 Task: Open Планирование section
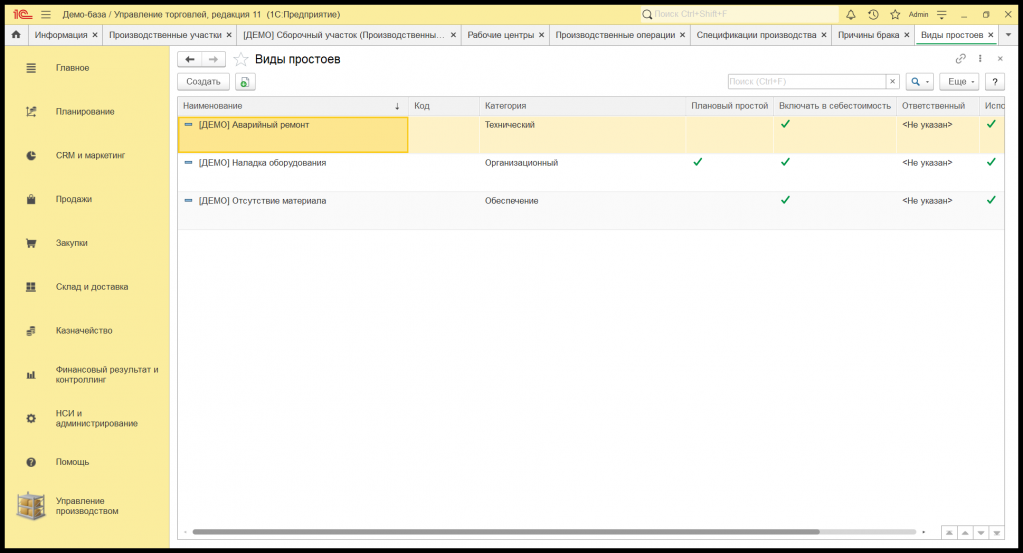pos(87,112)
